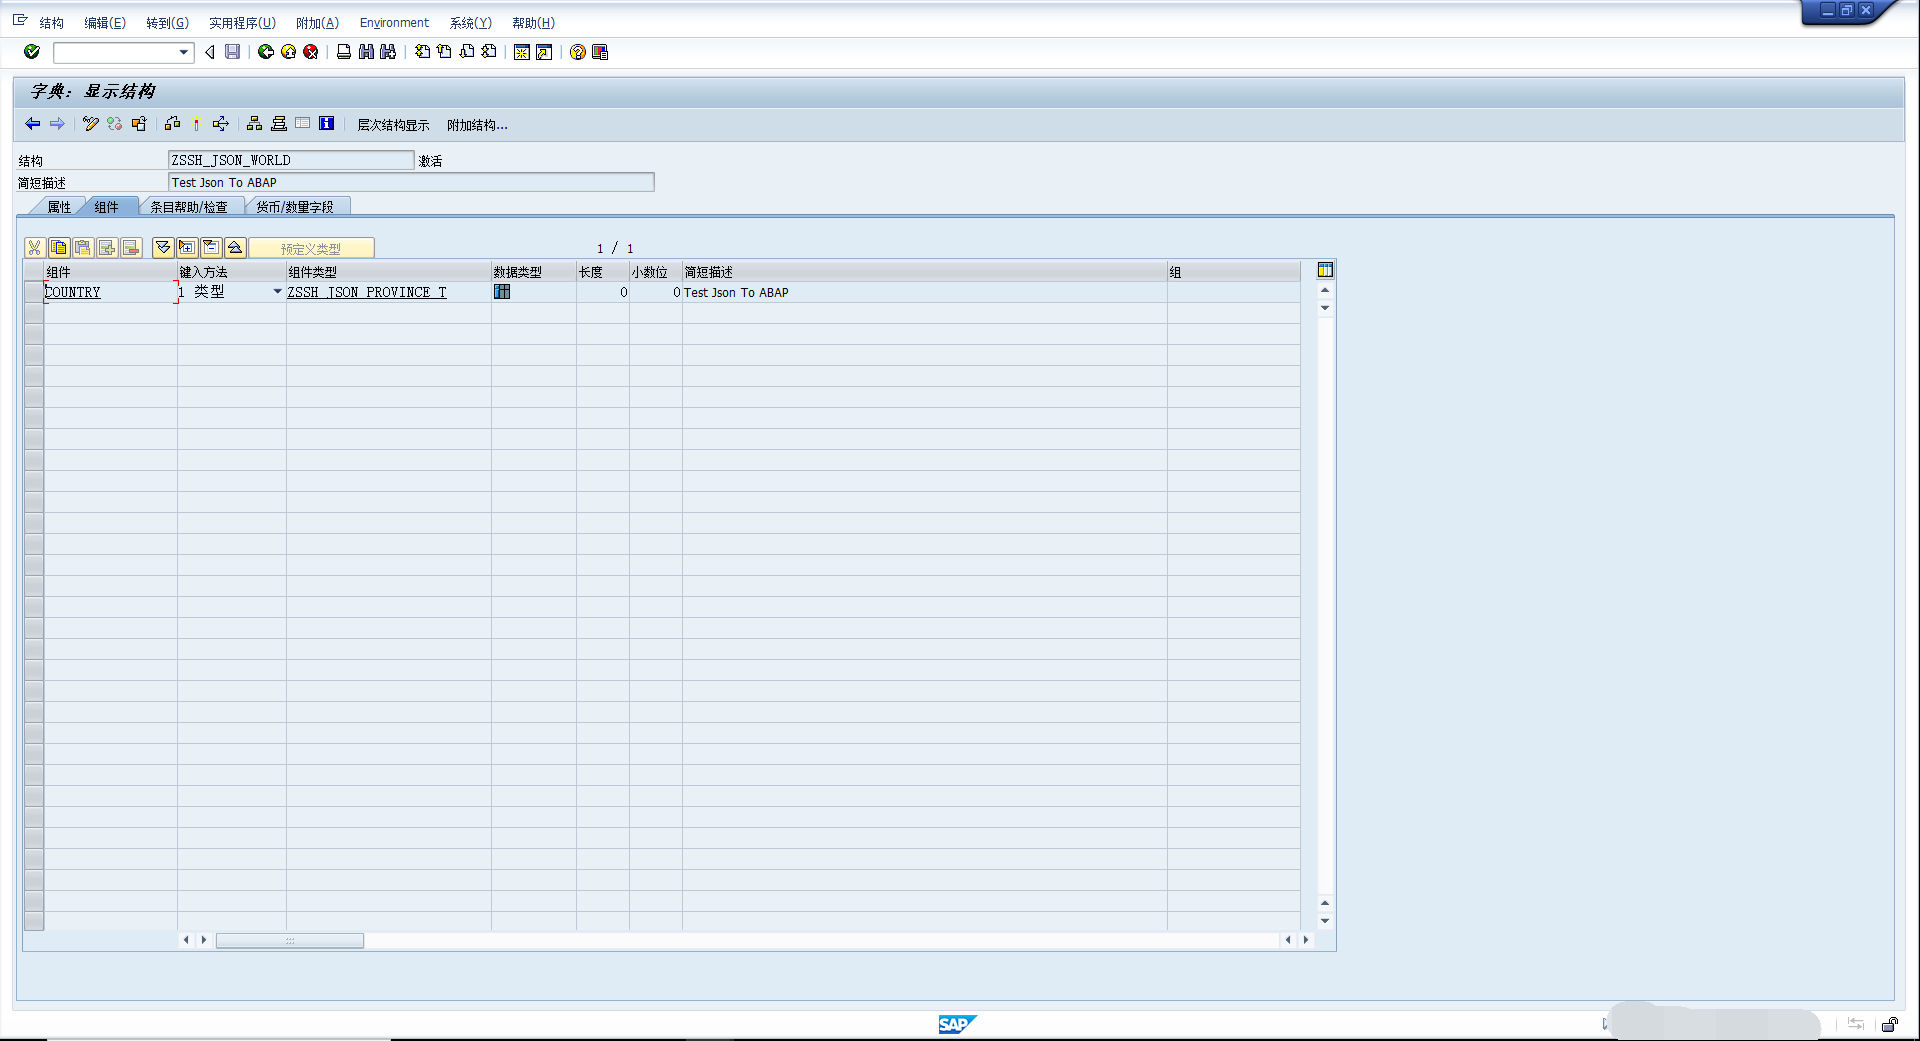Switch to the 组件 tab
Image resolution: width=1920 pixels, height=1041 pixels.
coord(107,207)
